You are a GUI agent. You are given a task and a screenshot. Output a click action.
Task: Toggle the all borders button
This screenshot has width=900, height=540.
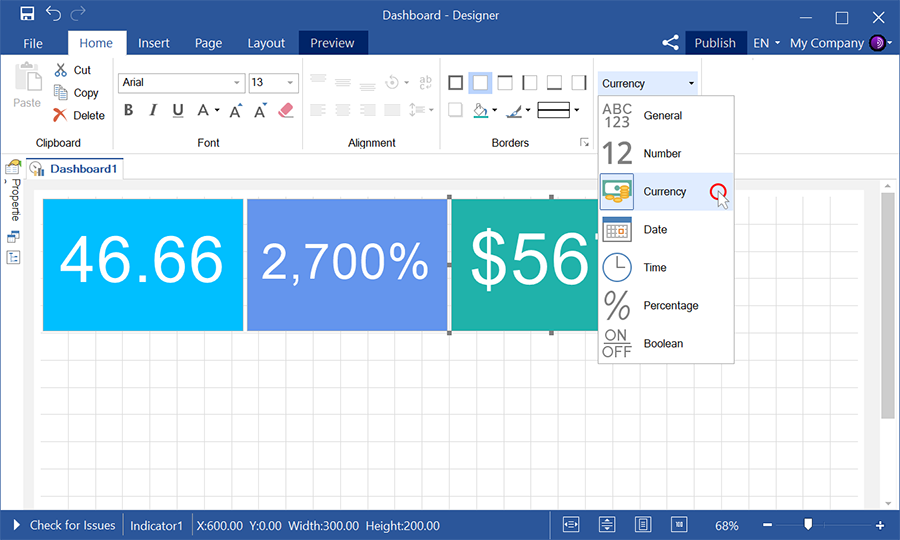(456, 83)
